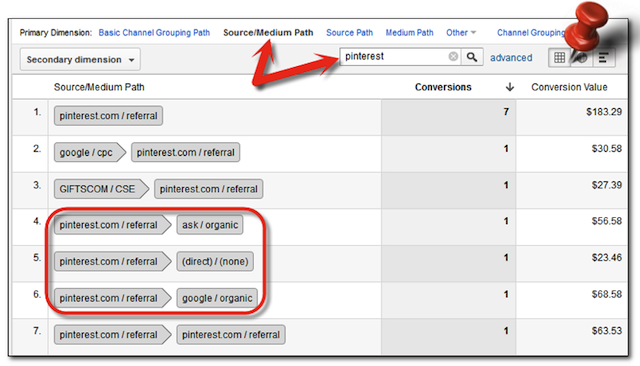This screenshot has height=366, width=640.
Task: Choose the Medium Path dimension
Action: [x=409, y=33]
